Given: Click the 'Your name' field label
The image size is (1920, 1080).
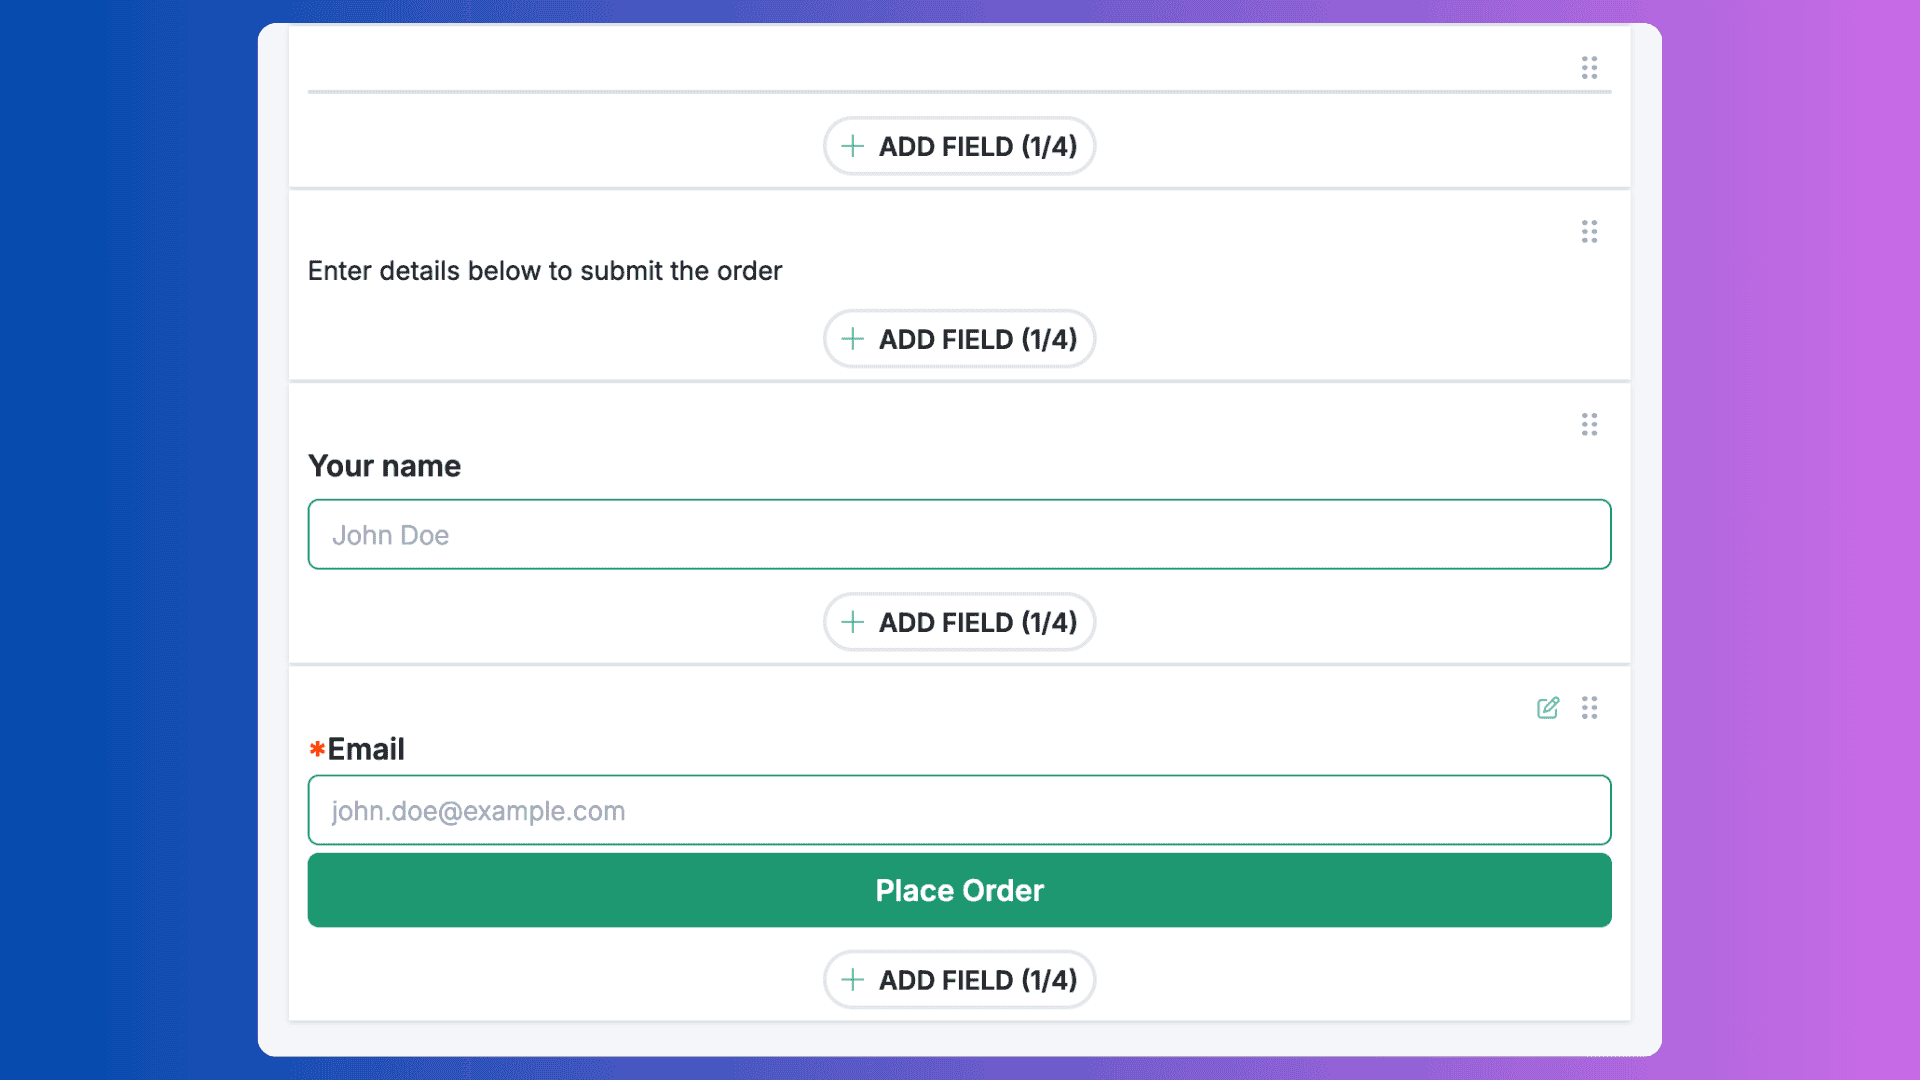Looking at the screenshot, I should click(384, 466).
